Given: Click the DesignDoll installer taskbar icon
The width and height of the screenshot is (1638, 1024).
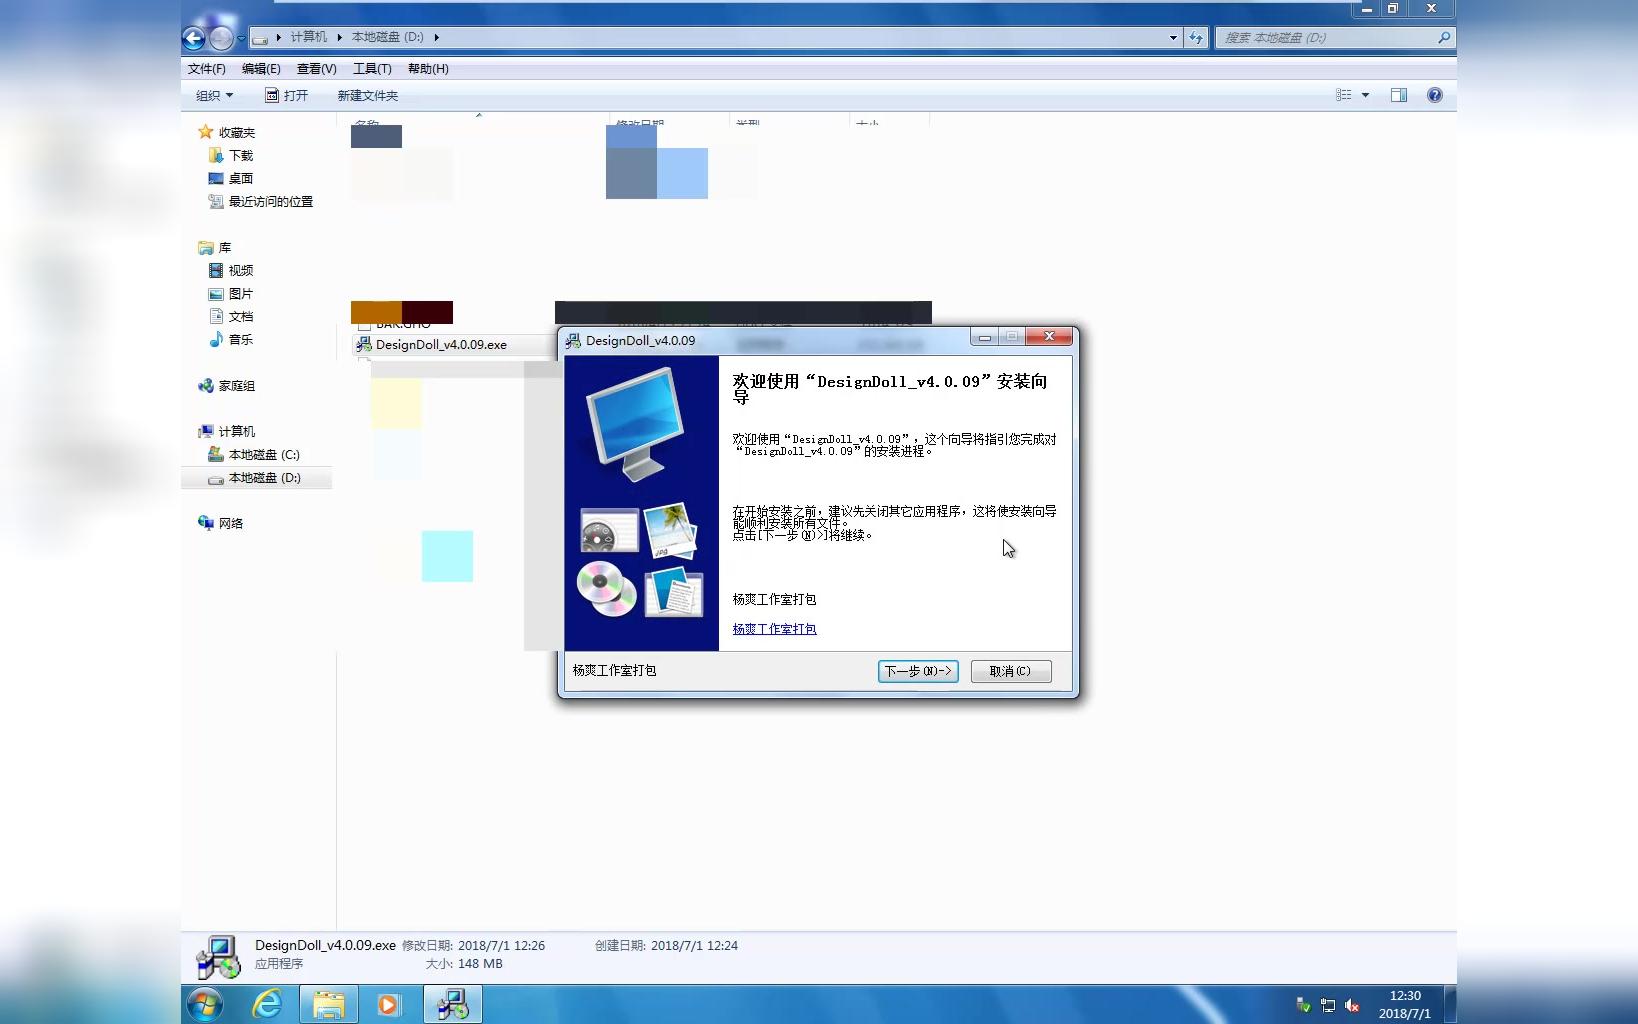Looking at the screenshot, I should 452,1004.
